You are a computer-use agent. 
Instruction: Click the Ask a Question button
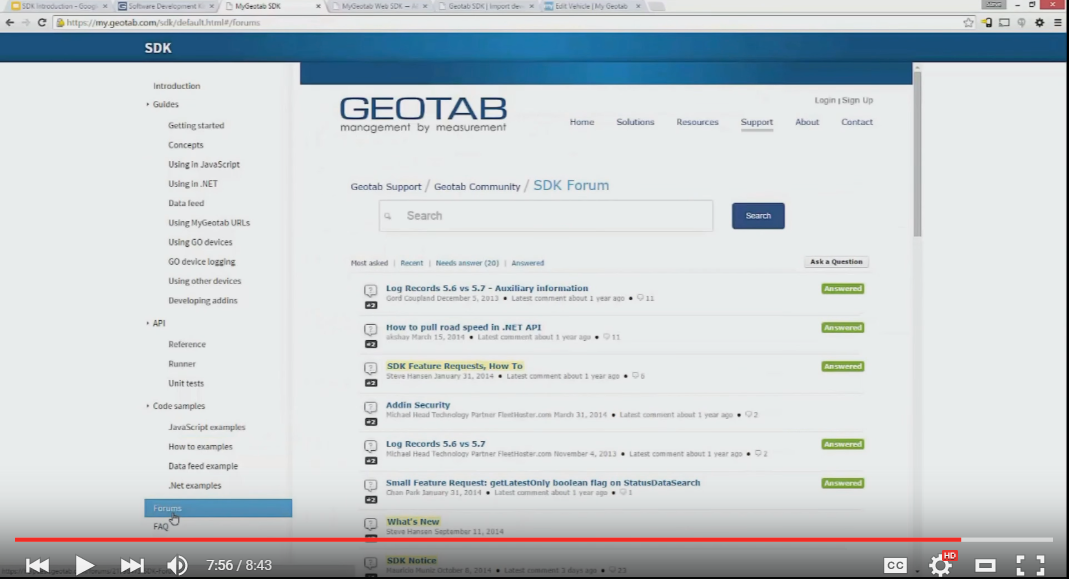tap(836, 262)
